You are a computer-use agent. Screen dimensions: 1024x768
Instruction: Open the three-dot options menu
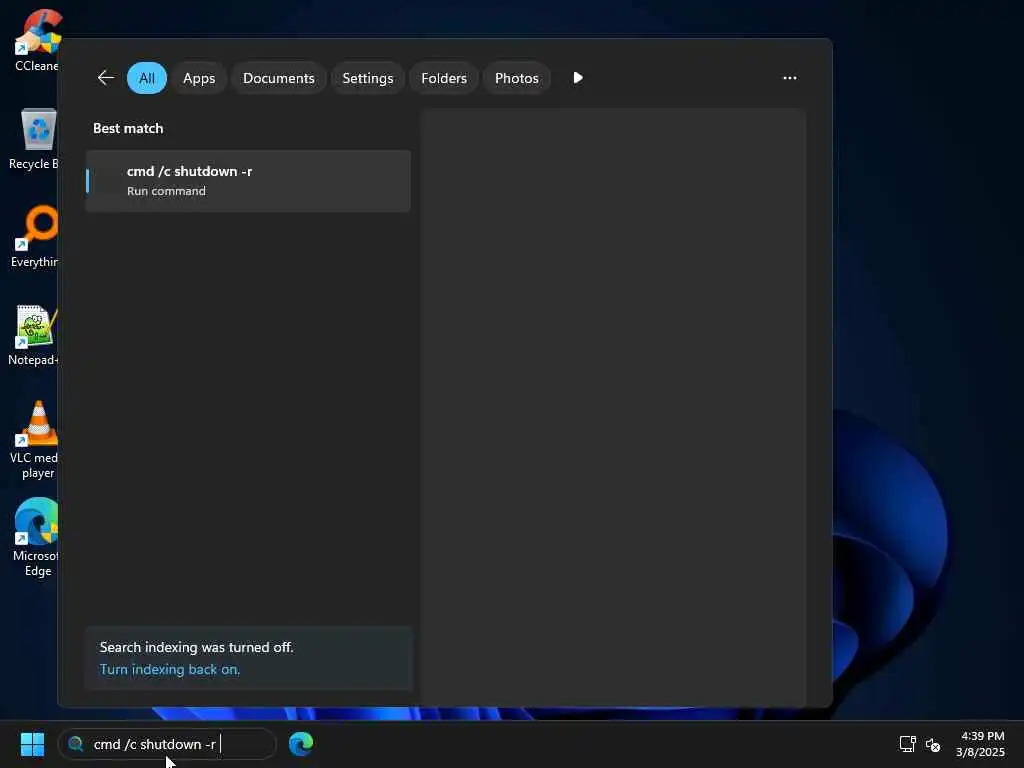790,78
